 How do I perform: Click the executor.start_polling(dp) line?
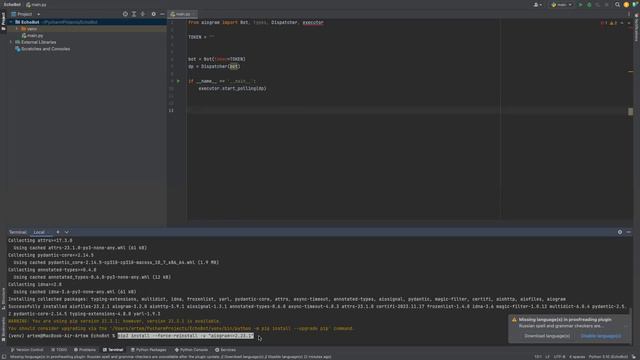(232, 89)
